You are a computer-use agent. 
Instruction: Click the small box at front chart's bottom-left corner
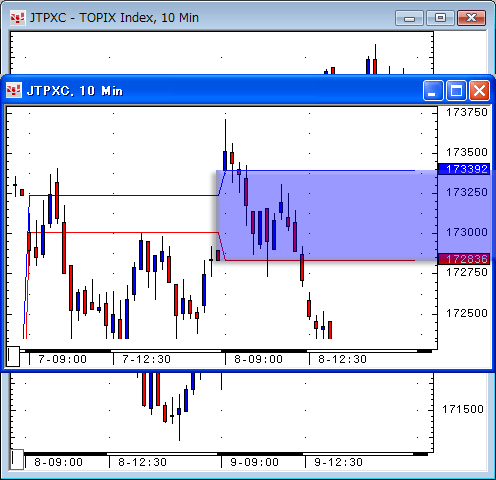pyautogui.click(x=13, y=356)
